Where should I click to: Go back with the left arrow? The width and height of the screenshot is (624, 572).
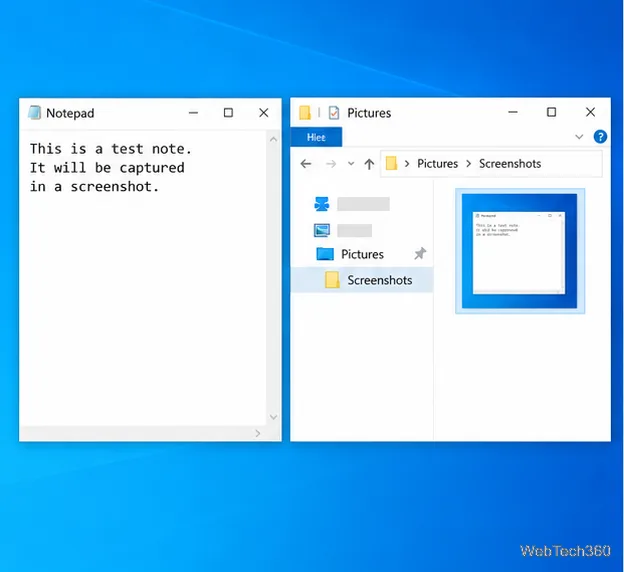[306, 164]
